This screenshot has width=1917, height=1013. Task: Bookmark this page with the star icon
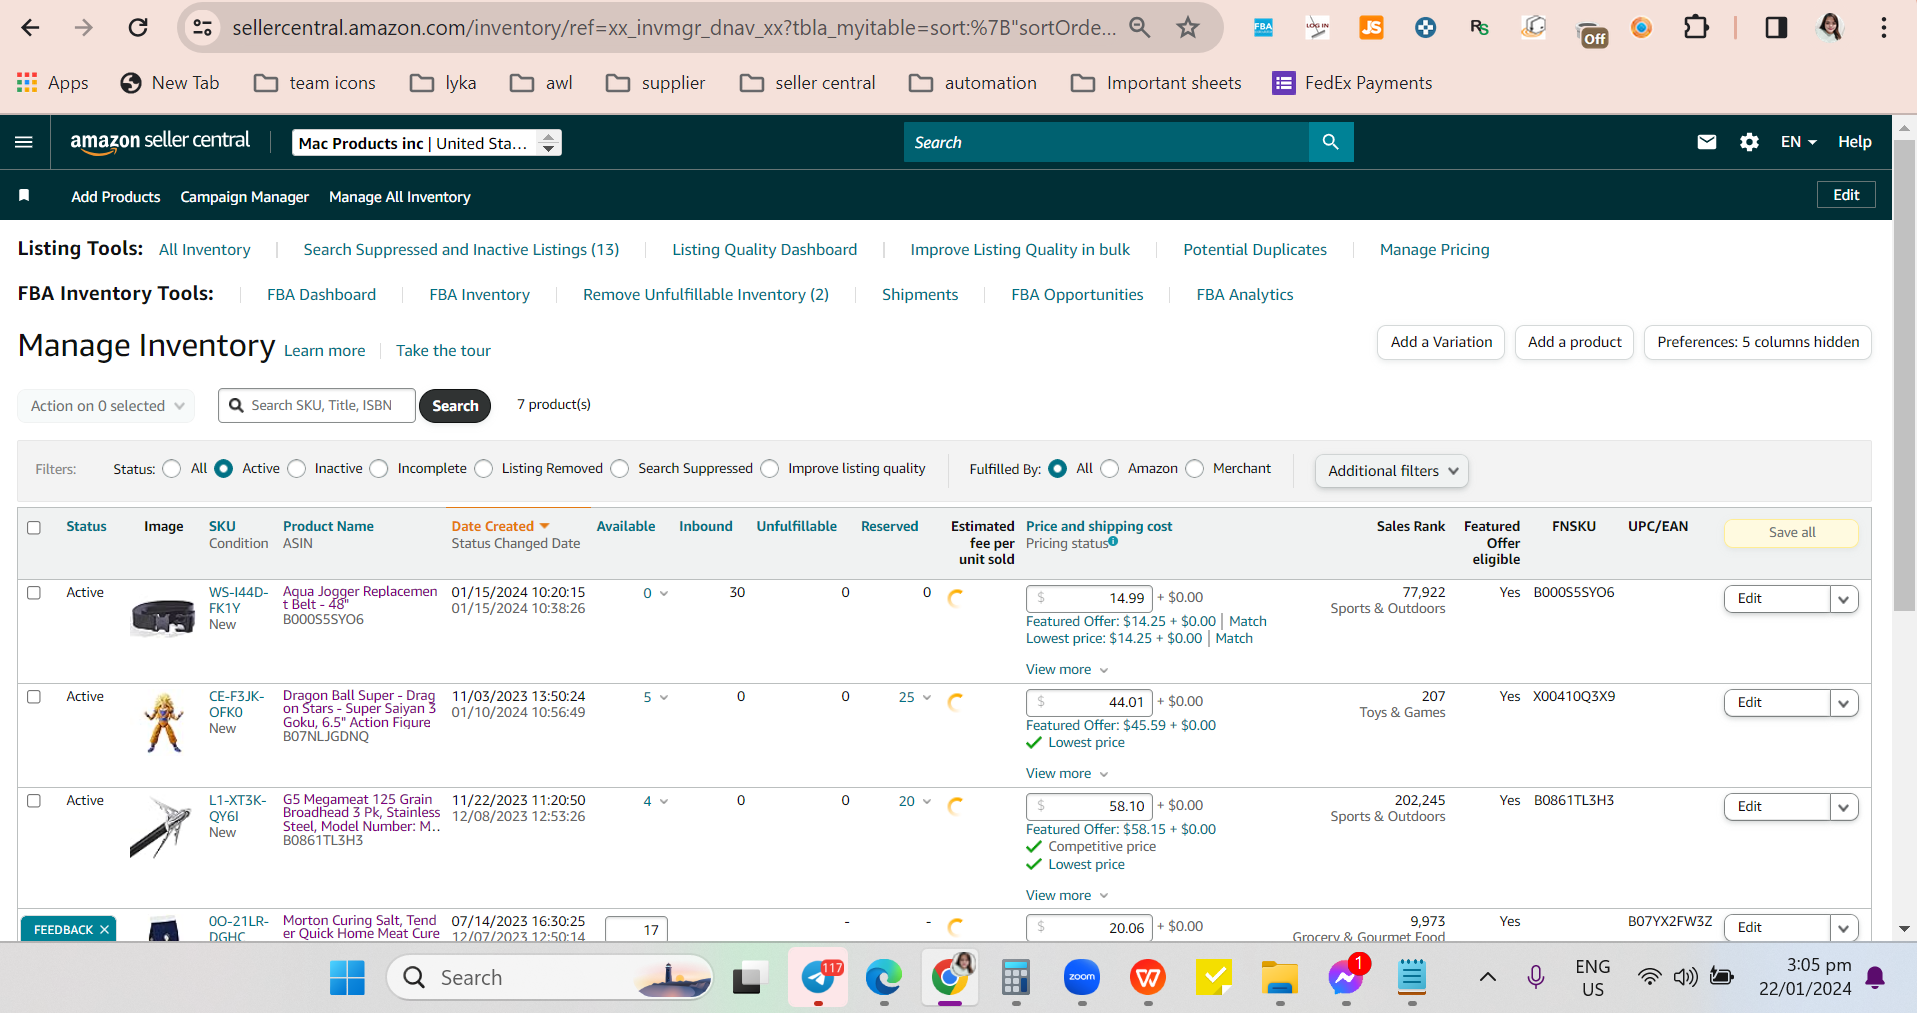[x=1188, y=27]
